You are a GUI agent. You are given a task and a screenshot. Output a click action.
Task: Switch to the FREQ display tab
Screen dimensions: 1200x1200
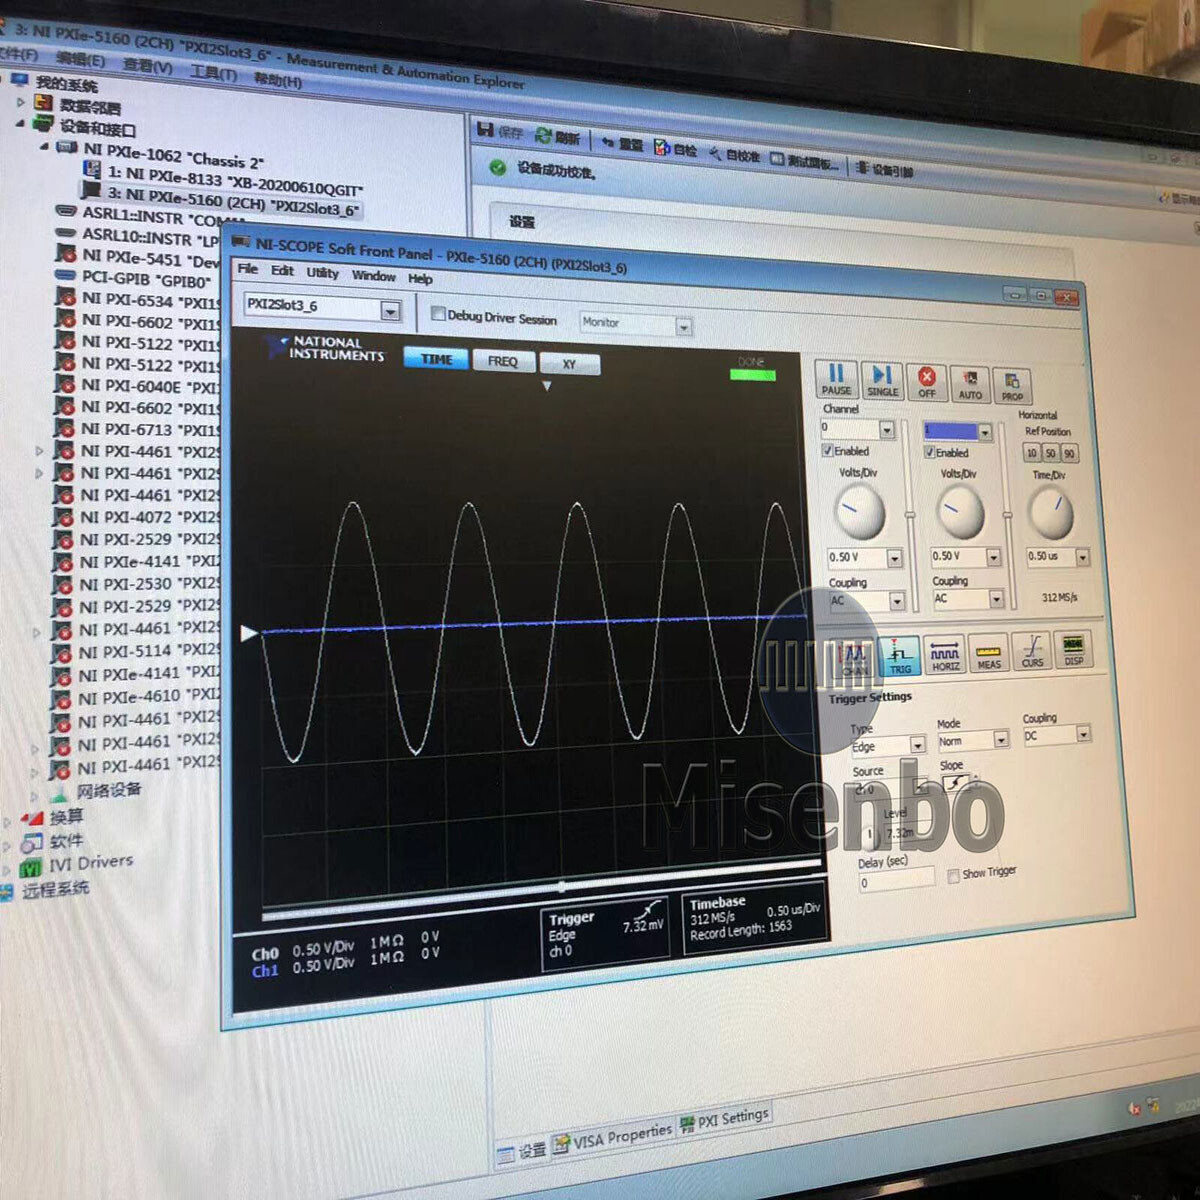tap(503, 361)
